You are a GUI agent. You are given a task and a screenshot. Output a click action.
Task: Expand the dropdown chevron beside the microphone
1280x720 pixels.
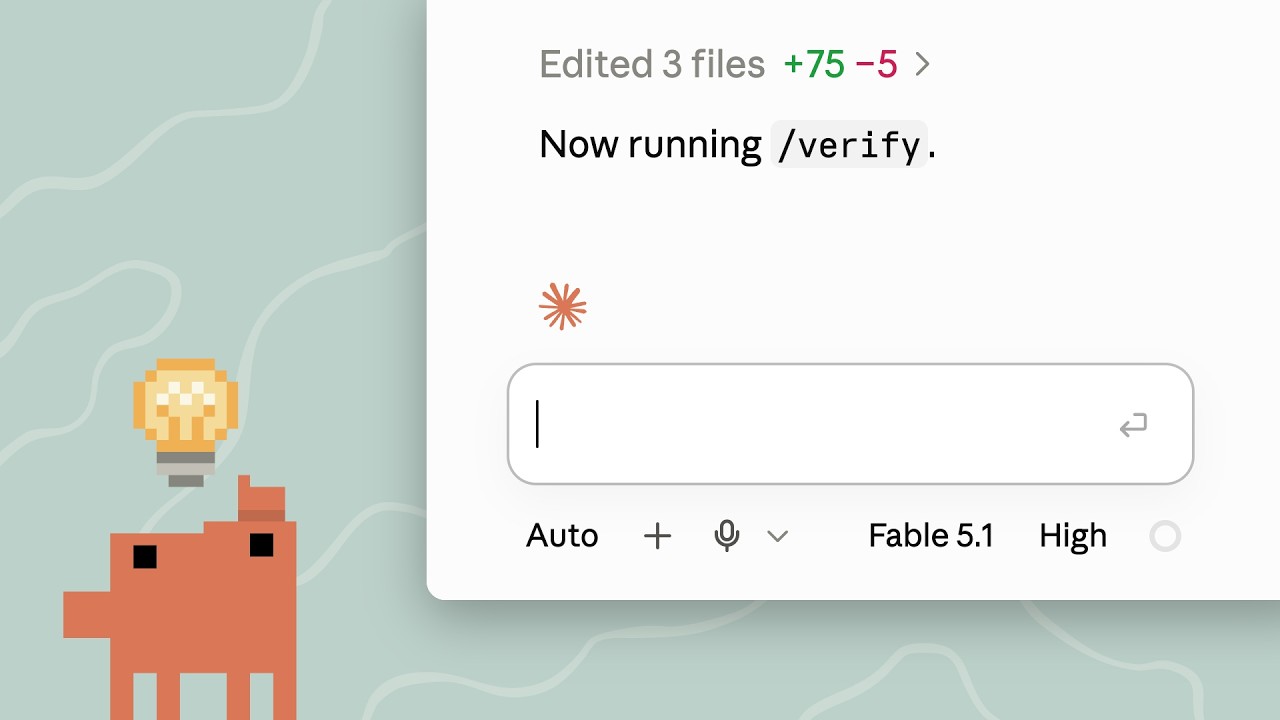pos(777,537)
